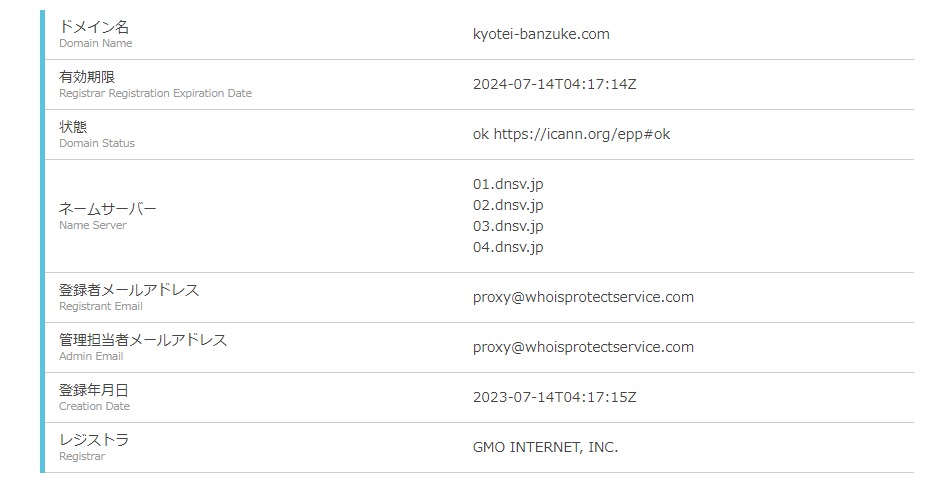This screenshot has height=495, width=939.
Task: Click the ネームサーバー row label
Action: (x=108, y=209)
